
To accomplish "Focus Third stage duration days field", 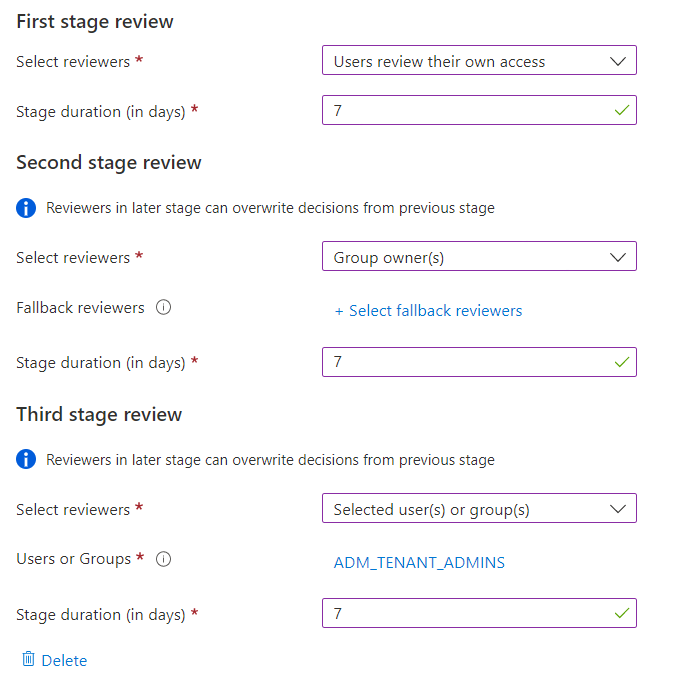I will pos(460,613).
